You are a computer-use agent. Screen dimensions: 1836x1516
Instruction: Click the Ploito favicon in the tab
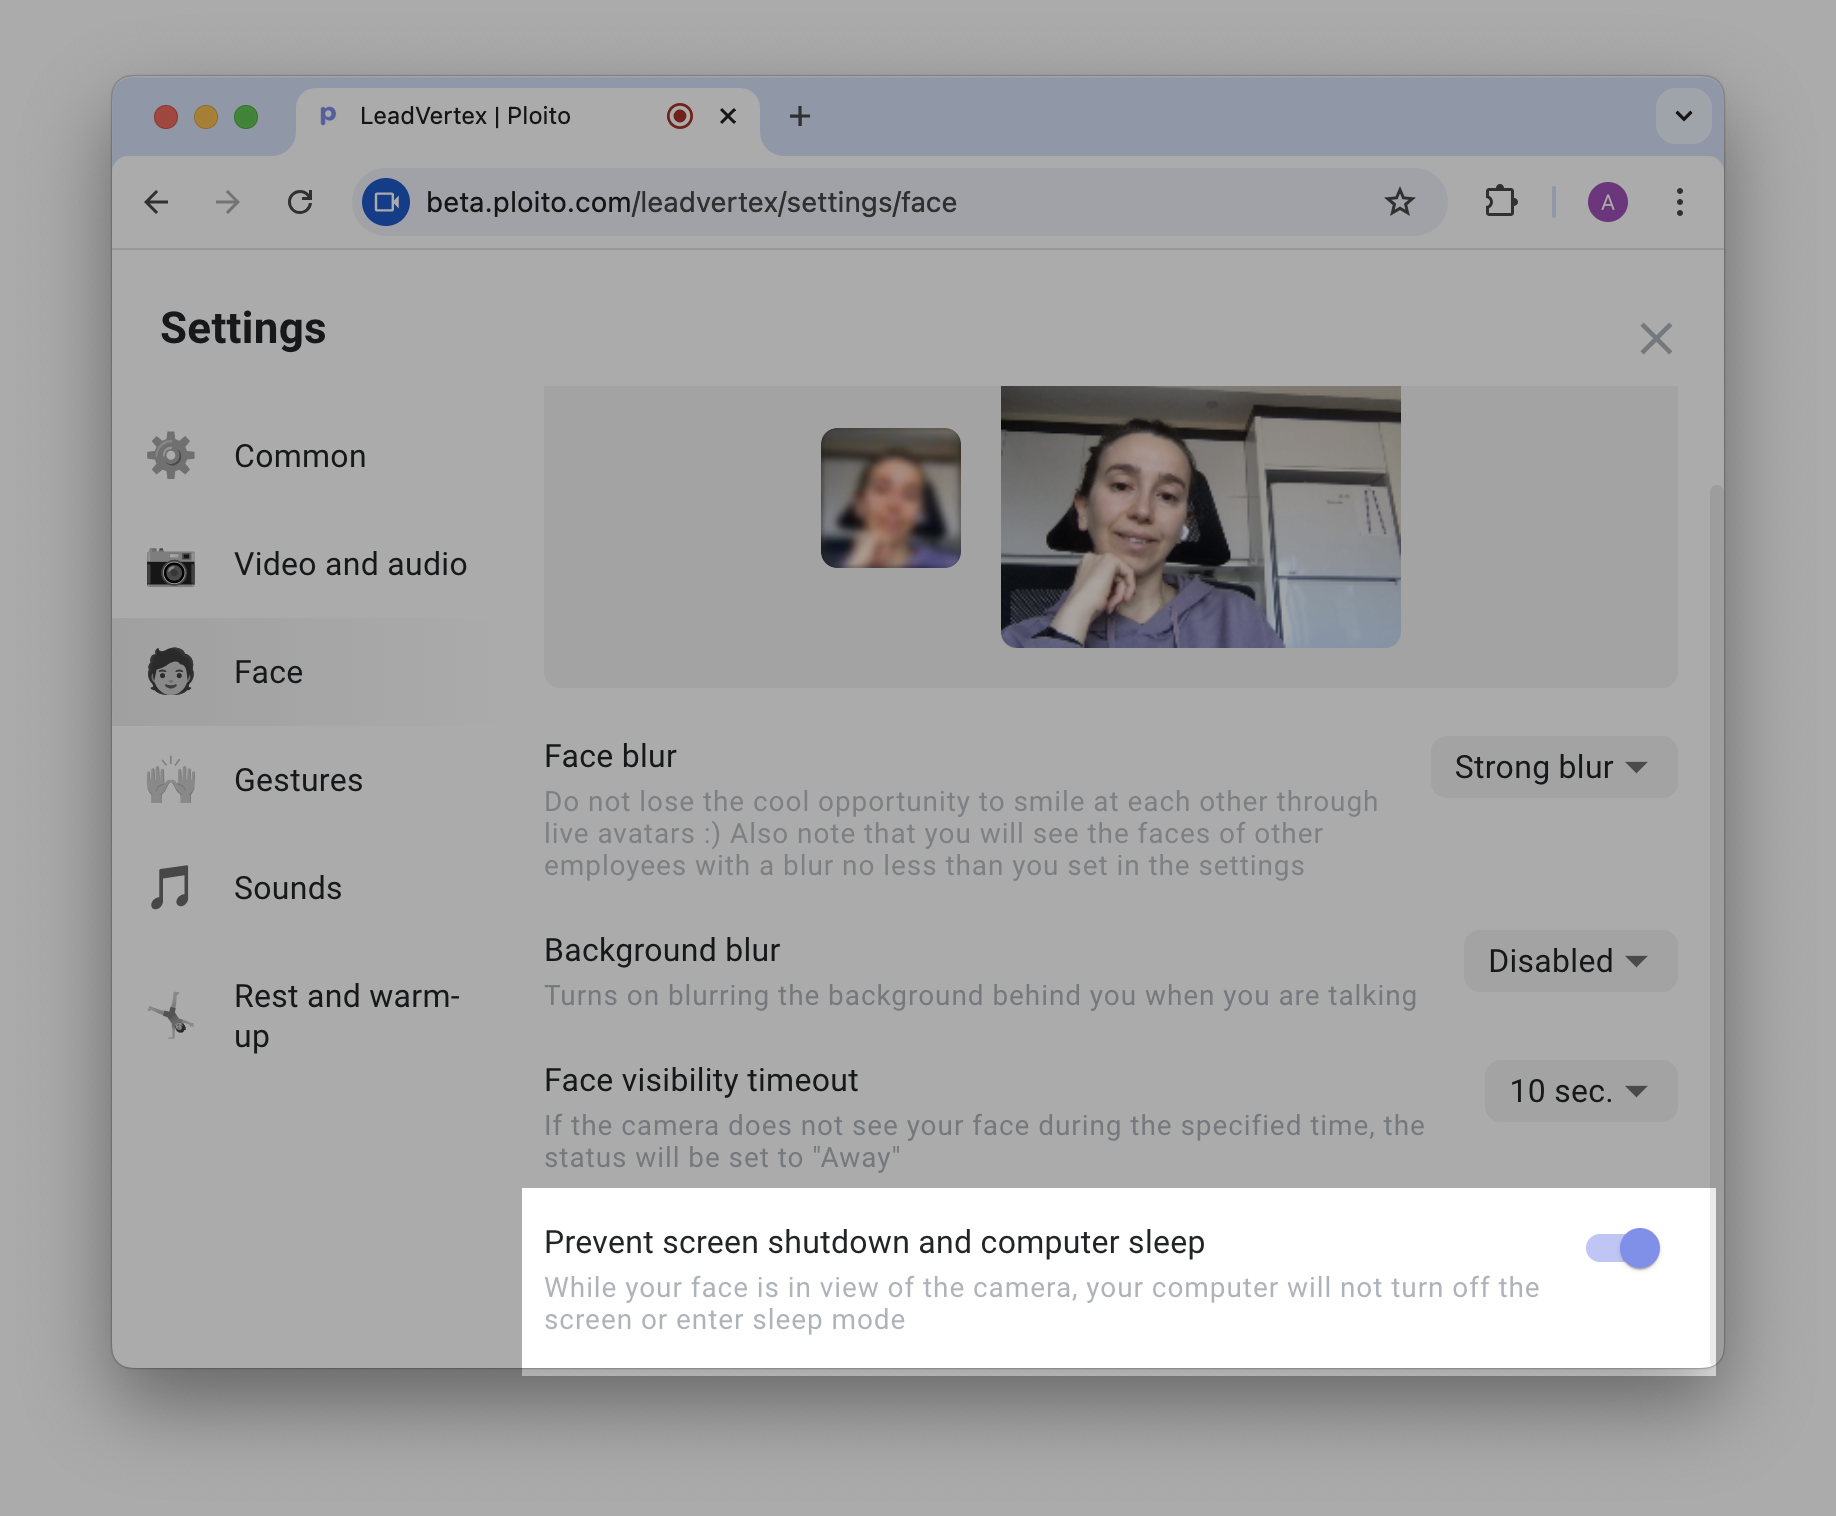coord(327,116)
